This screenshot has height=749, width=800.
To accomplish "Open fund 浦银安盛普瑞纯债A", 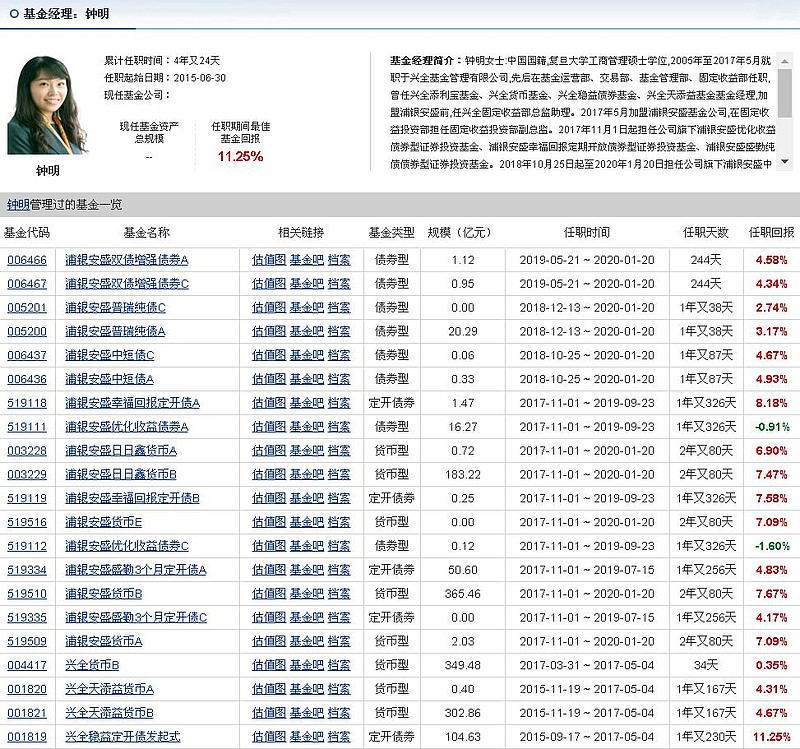I will [x=115, y=332].
